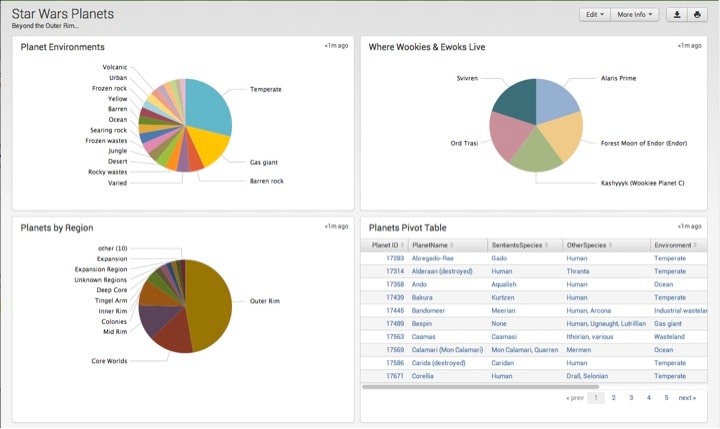
Task: Click the horizontal scrollbar under the pivot table
Action: (x=480, y=387)
